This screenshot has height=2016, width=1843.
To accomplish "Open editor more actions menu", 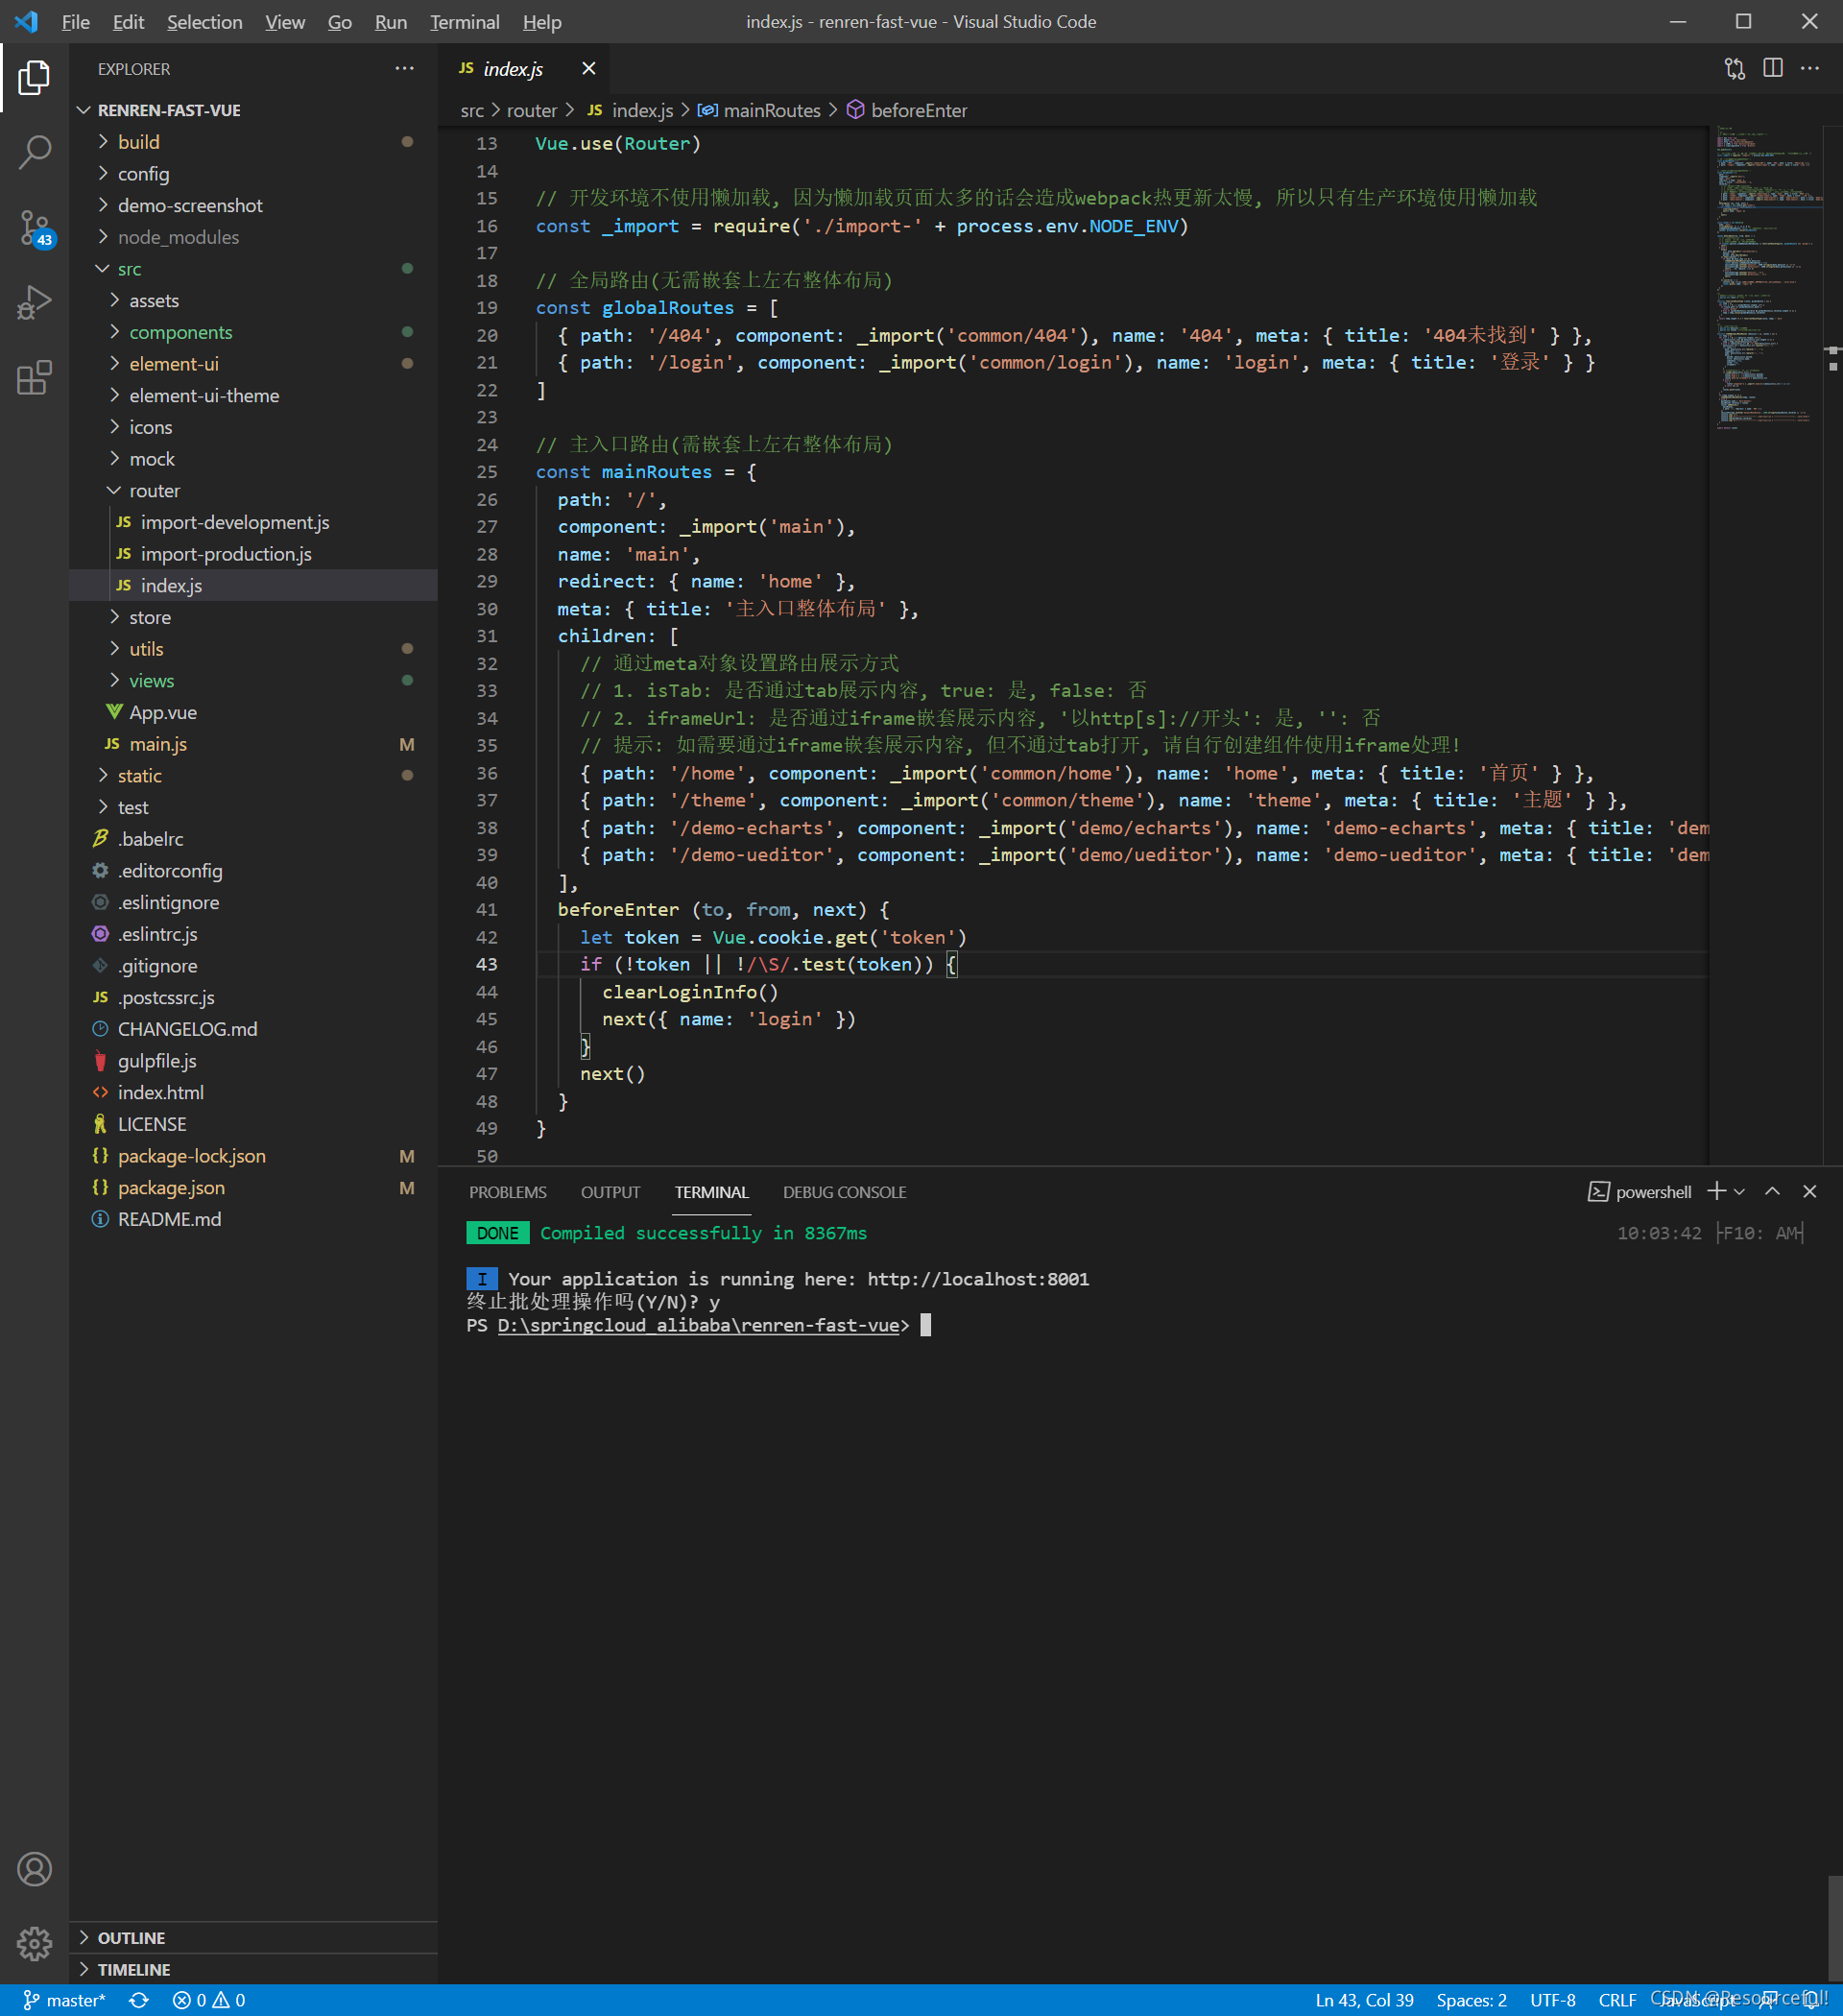I will (1810, 68).
